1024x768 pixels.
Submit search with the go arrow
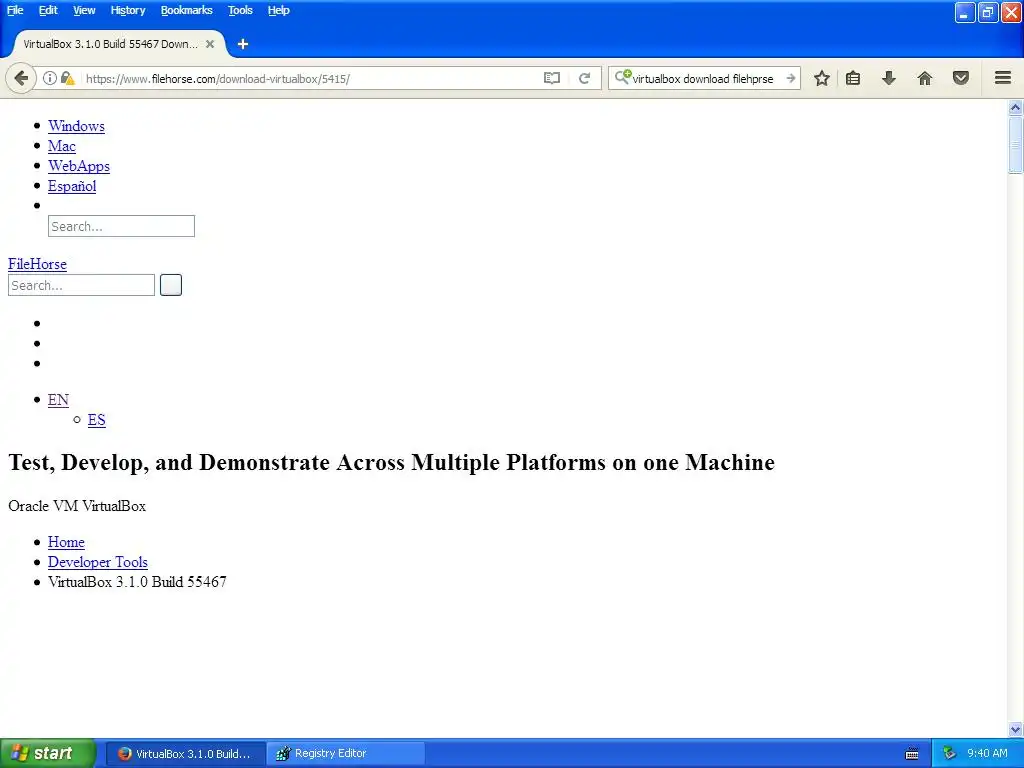(x=790, y=78)
